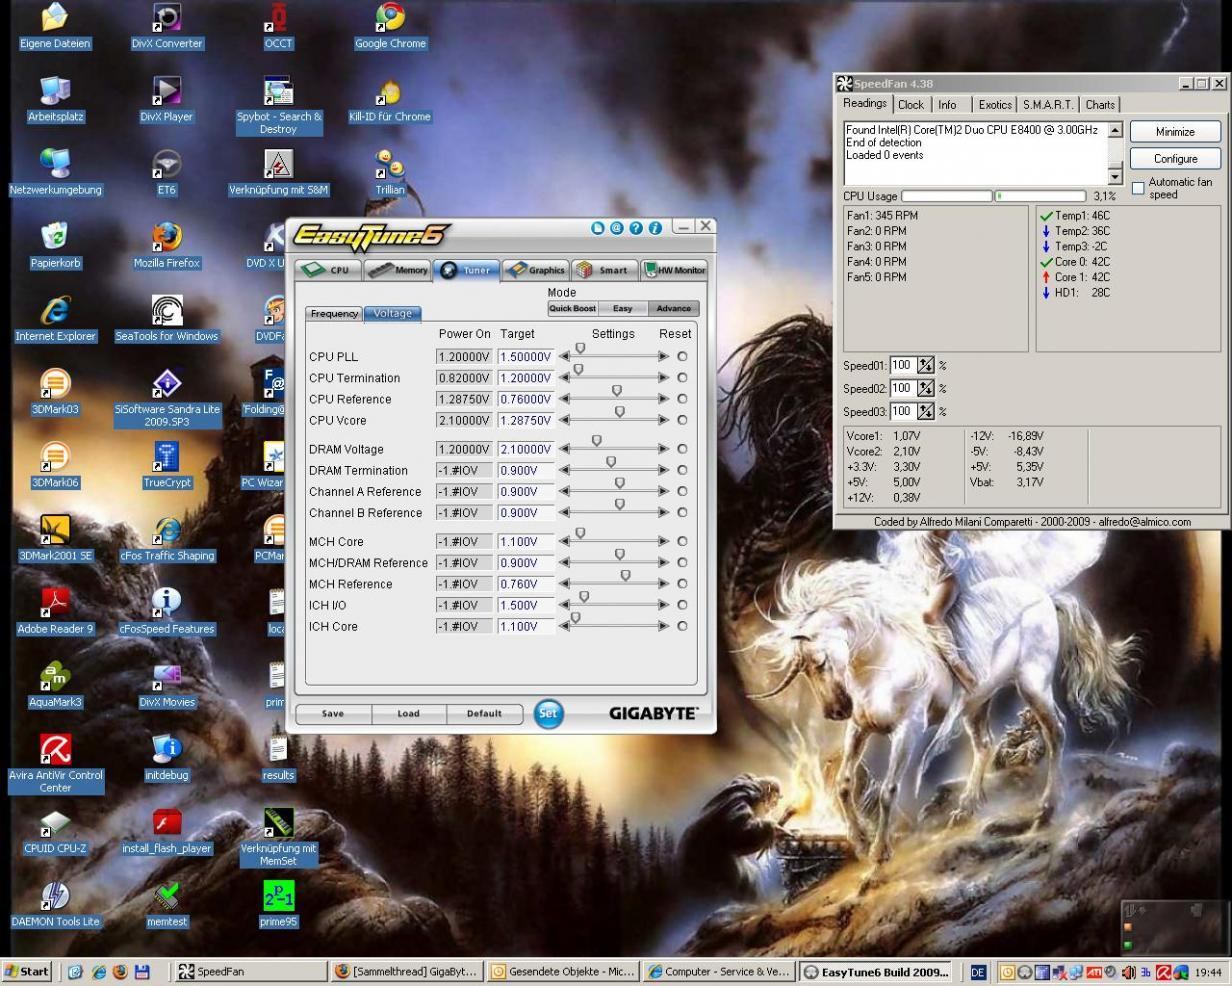This screenshot has width=1232, height=986.
Task: Select the MCH Core reset radio button
Action: [682, 541]
